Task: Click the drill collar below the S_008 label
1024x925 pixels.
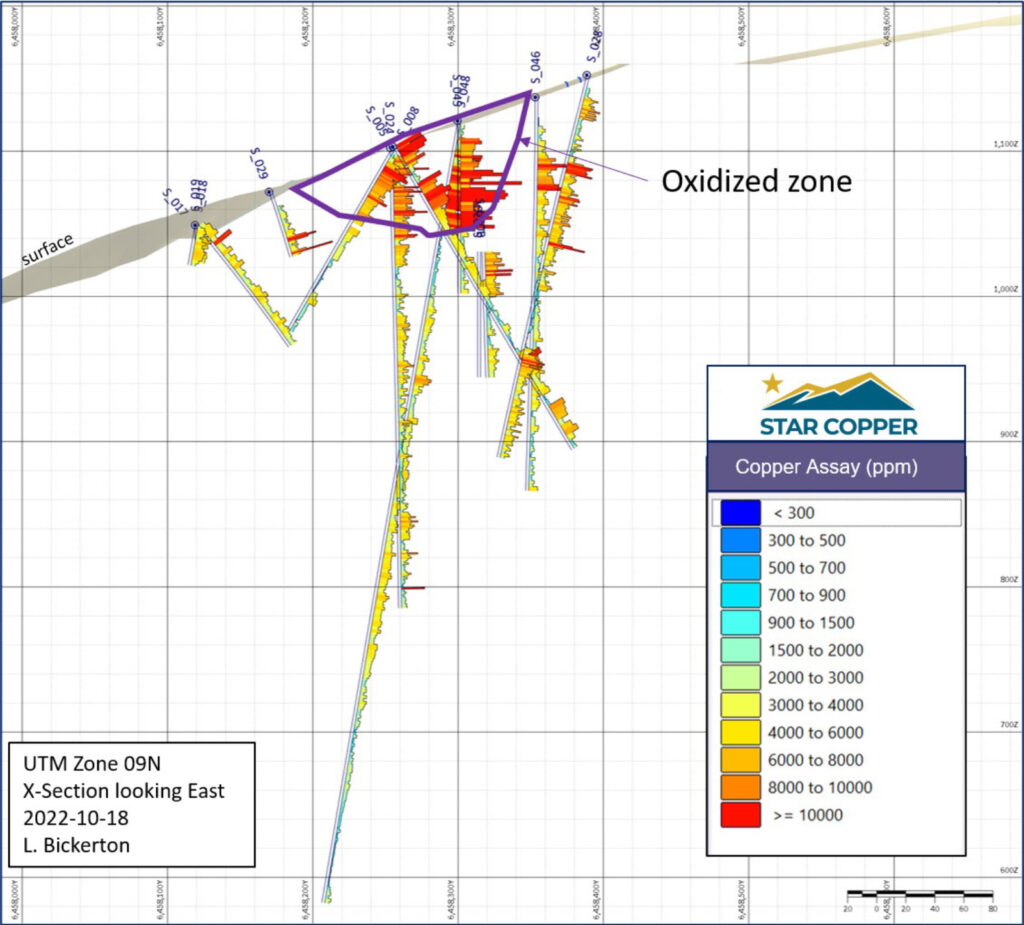Action: (x=391, y=147)
